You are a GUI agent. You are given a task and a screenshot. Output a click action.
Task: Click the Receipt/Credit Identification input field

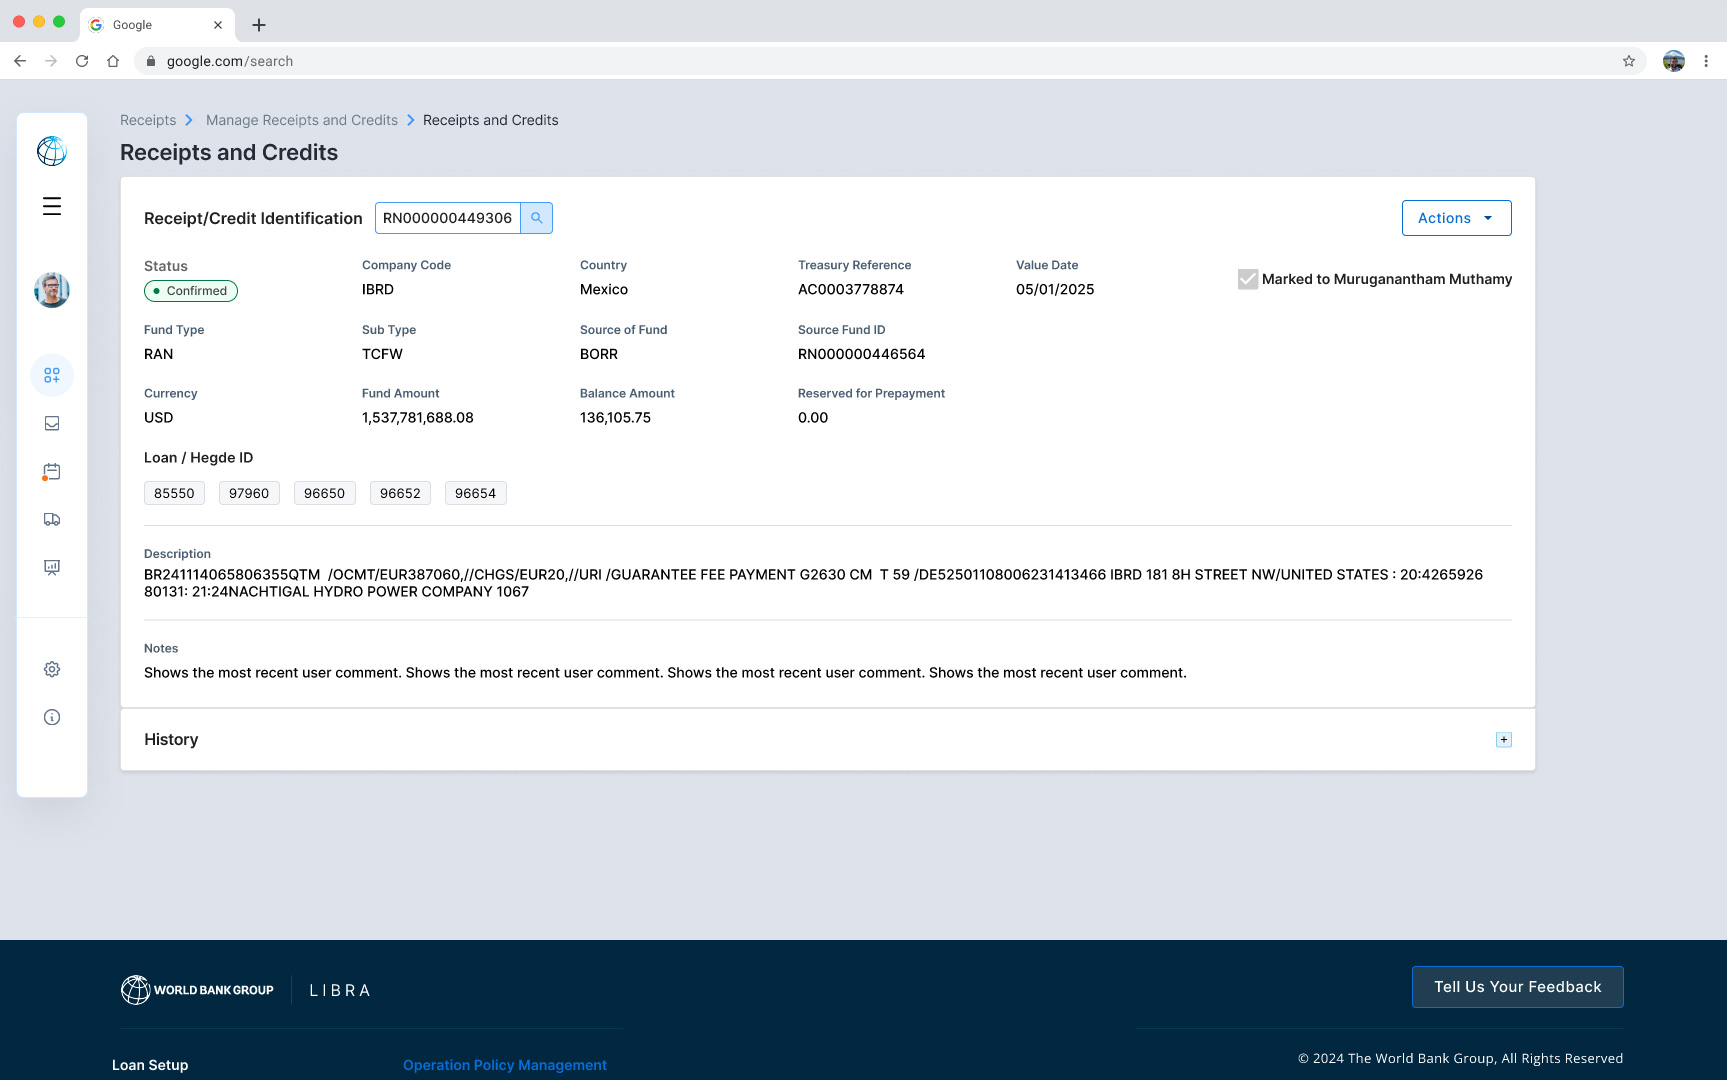point(447,218)
